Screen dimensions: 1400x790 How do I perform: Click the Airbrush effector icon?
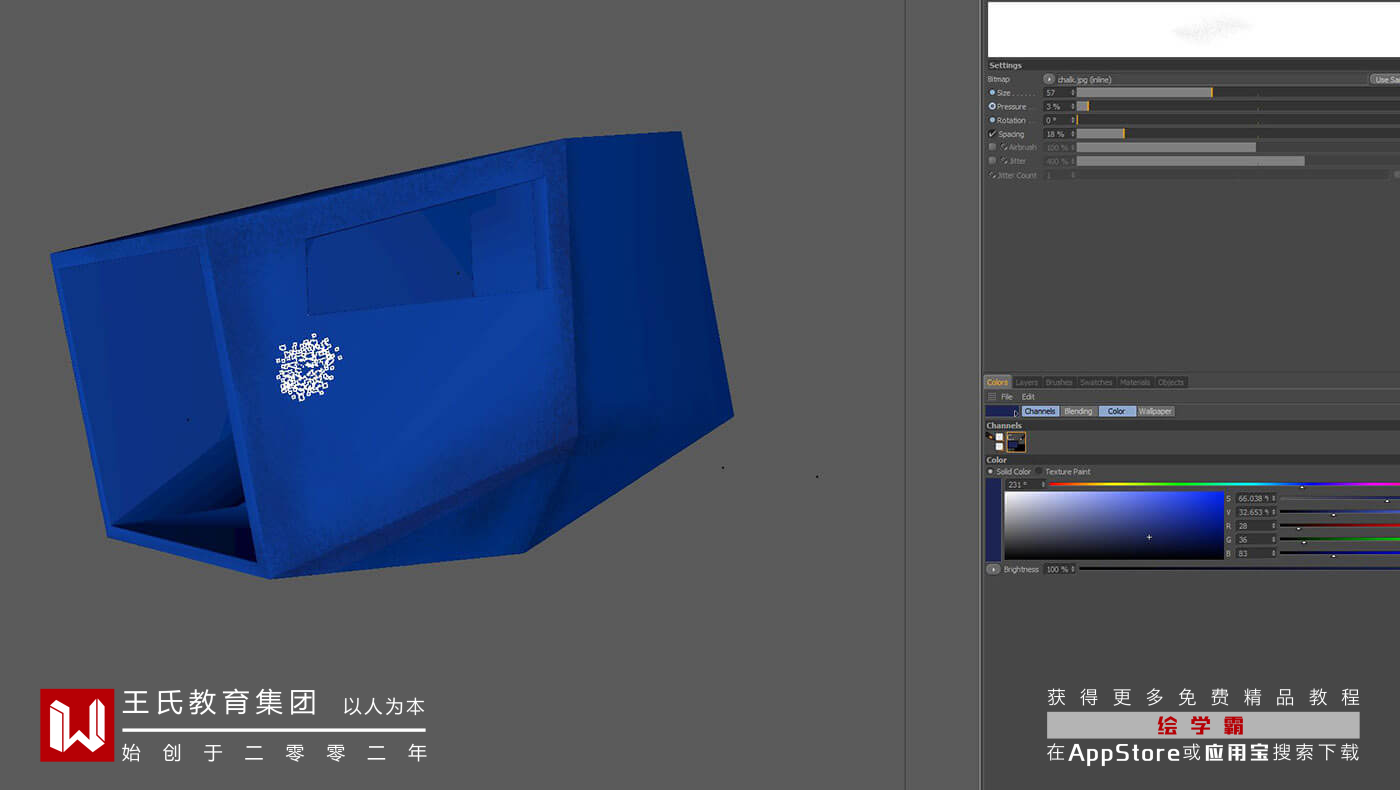tap(1004, 147)
